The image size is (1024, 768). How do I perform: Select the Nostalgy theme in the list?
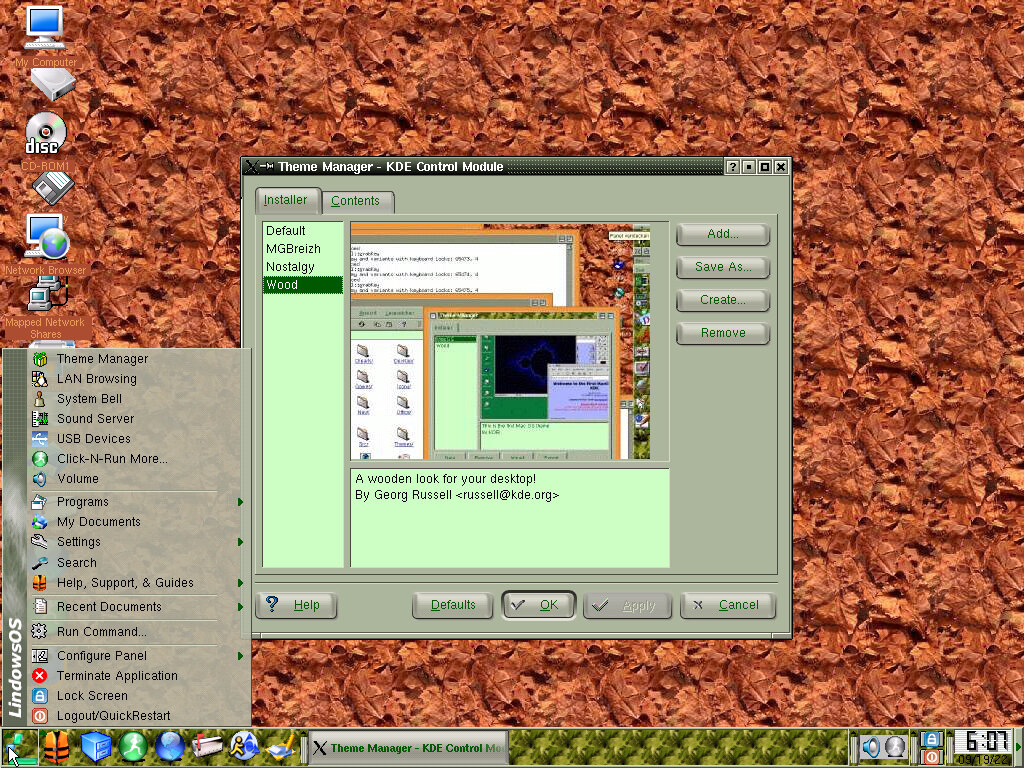(290, 267)
